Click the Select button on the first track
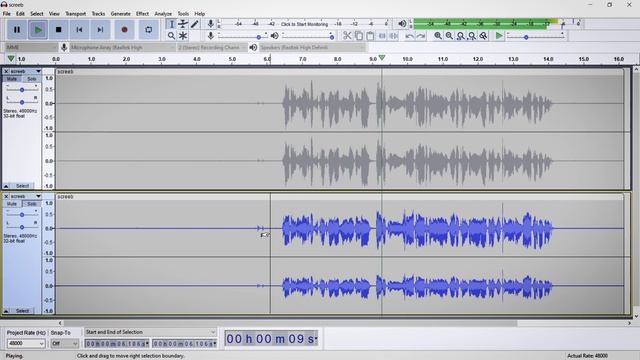 (22, 186)
